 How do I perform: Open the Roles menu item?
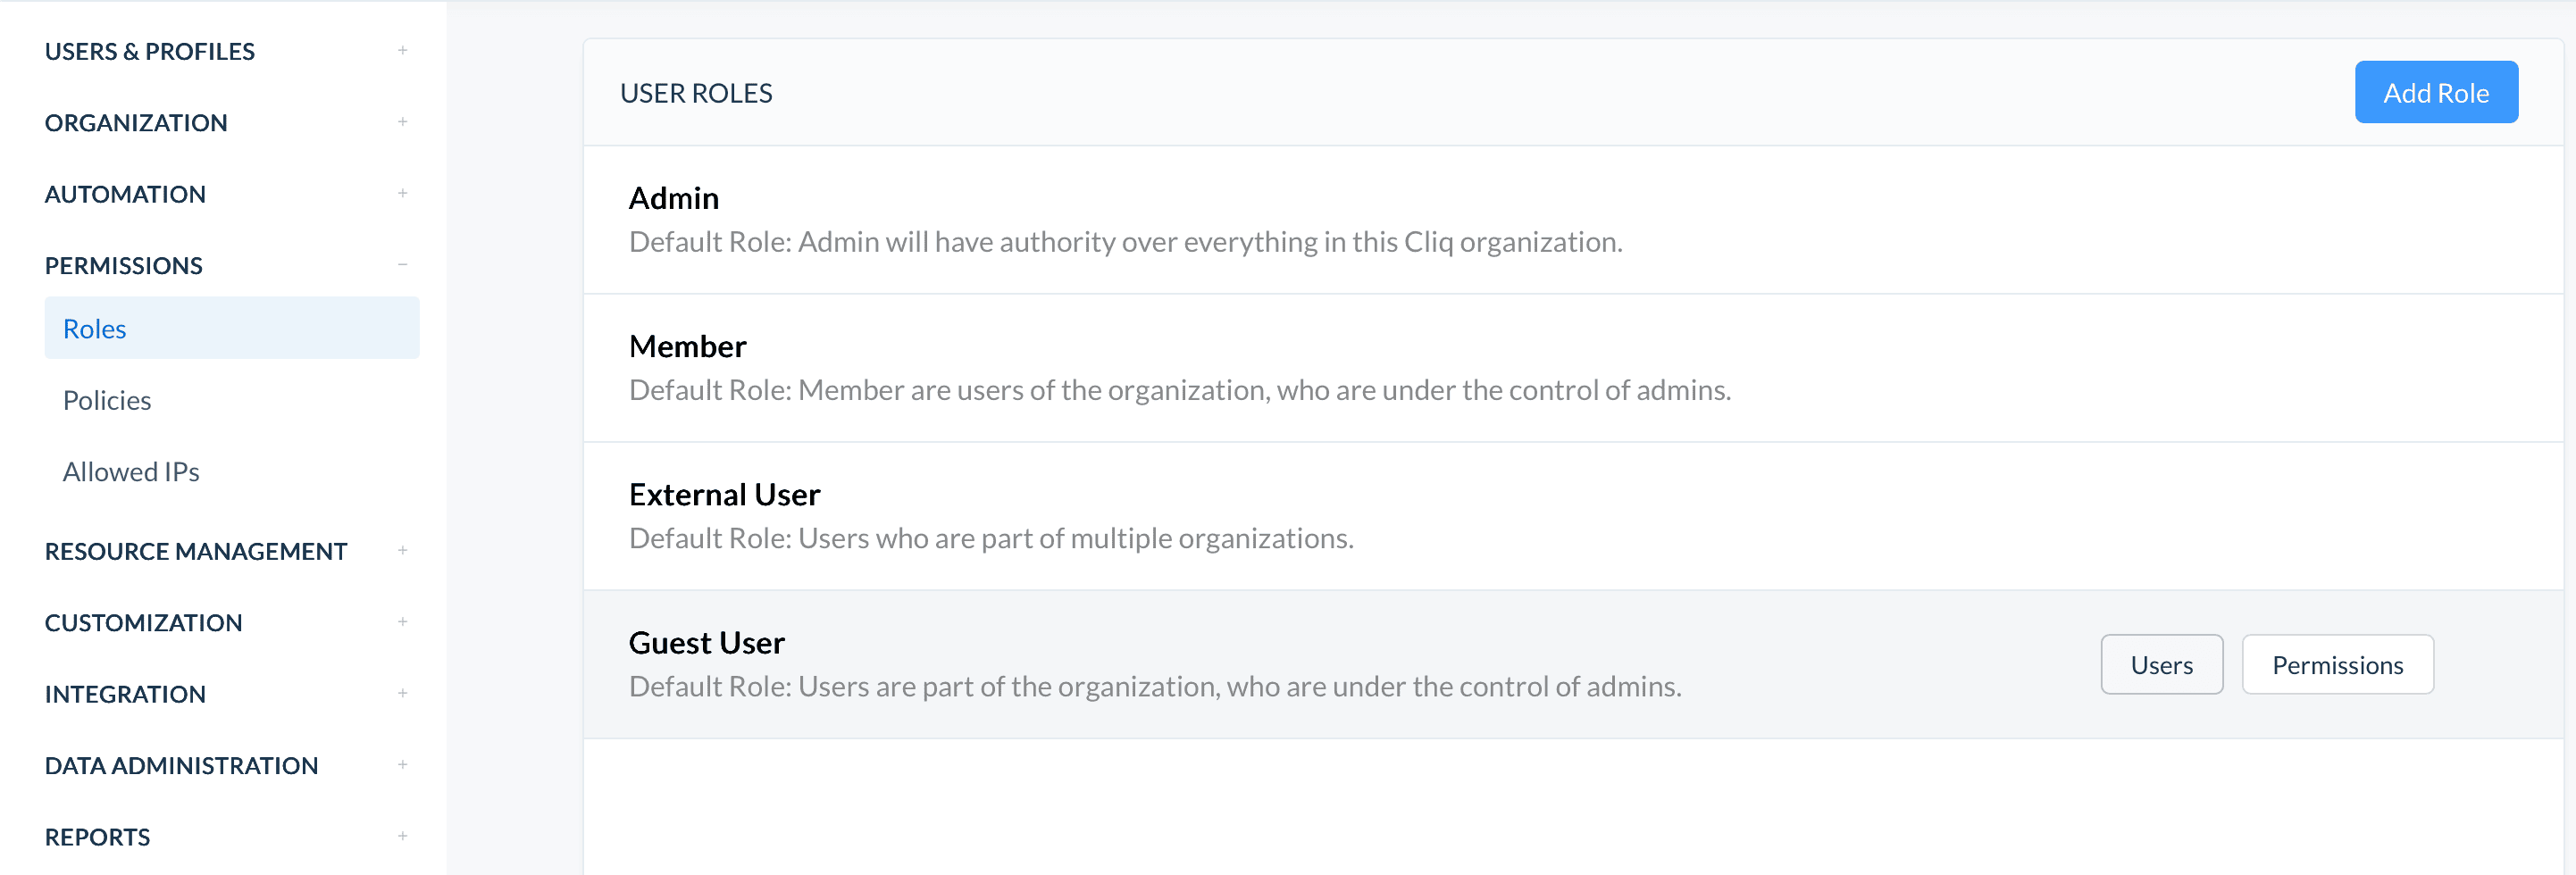click(232, 328)
